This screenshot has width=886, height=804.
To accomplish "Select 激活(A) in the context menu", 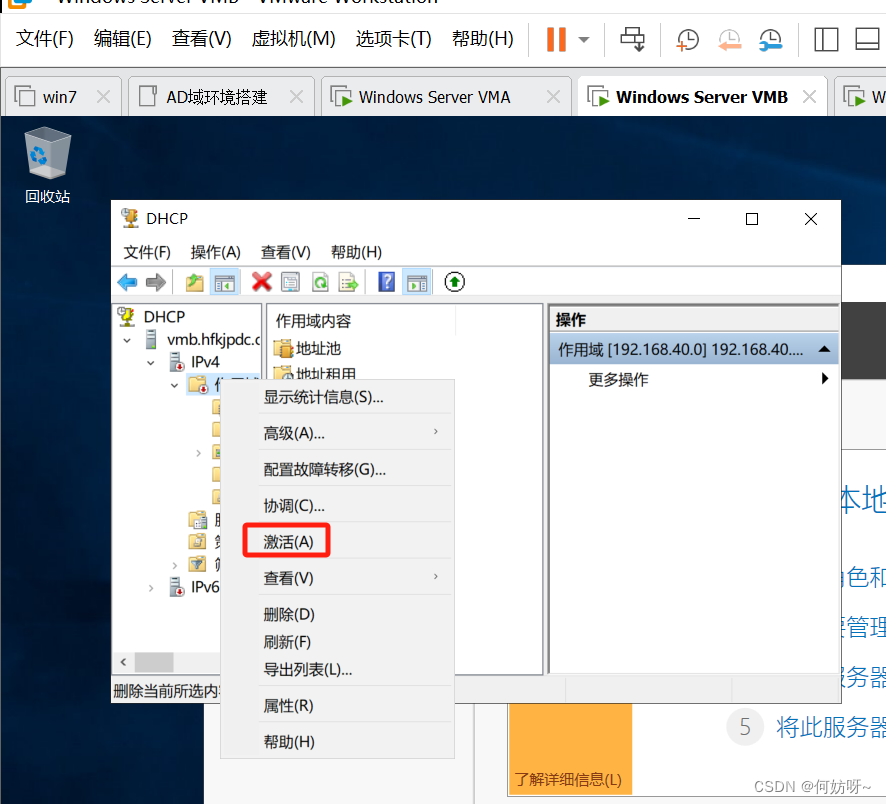I will coord(288,541).
